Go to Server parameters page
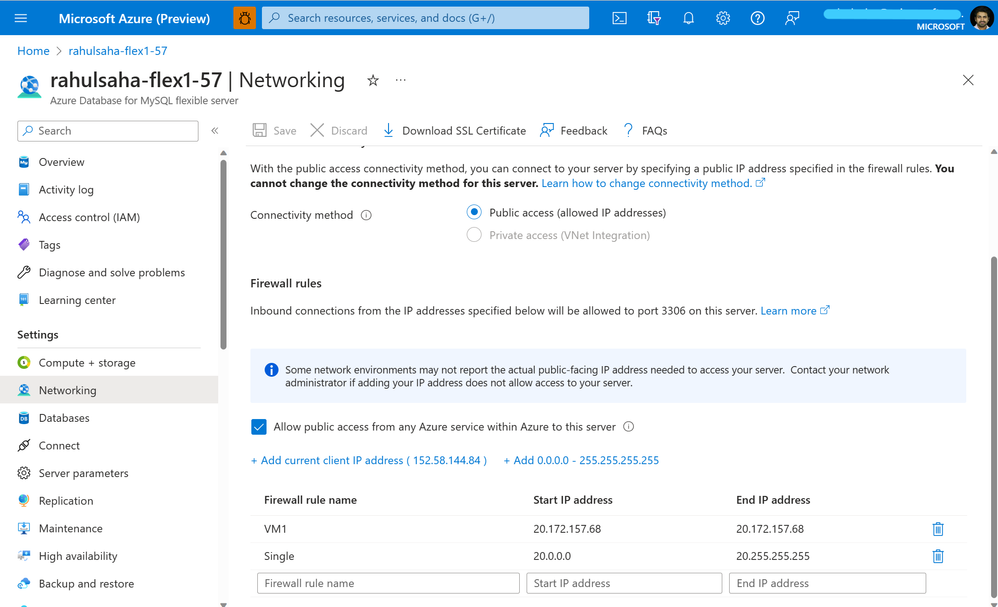Screen dimensions: 998x607 [83, 473]
